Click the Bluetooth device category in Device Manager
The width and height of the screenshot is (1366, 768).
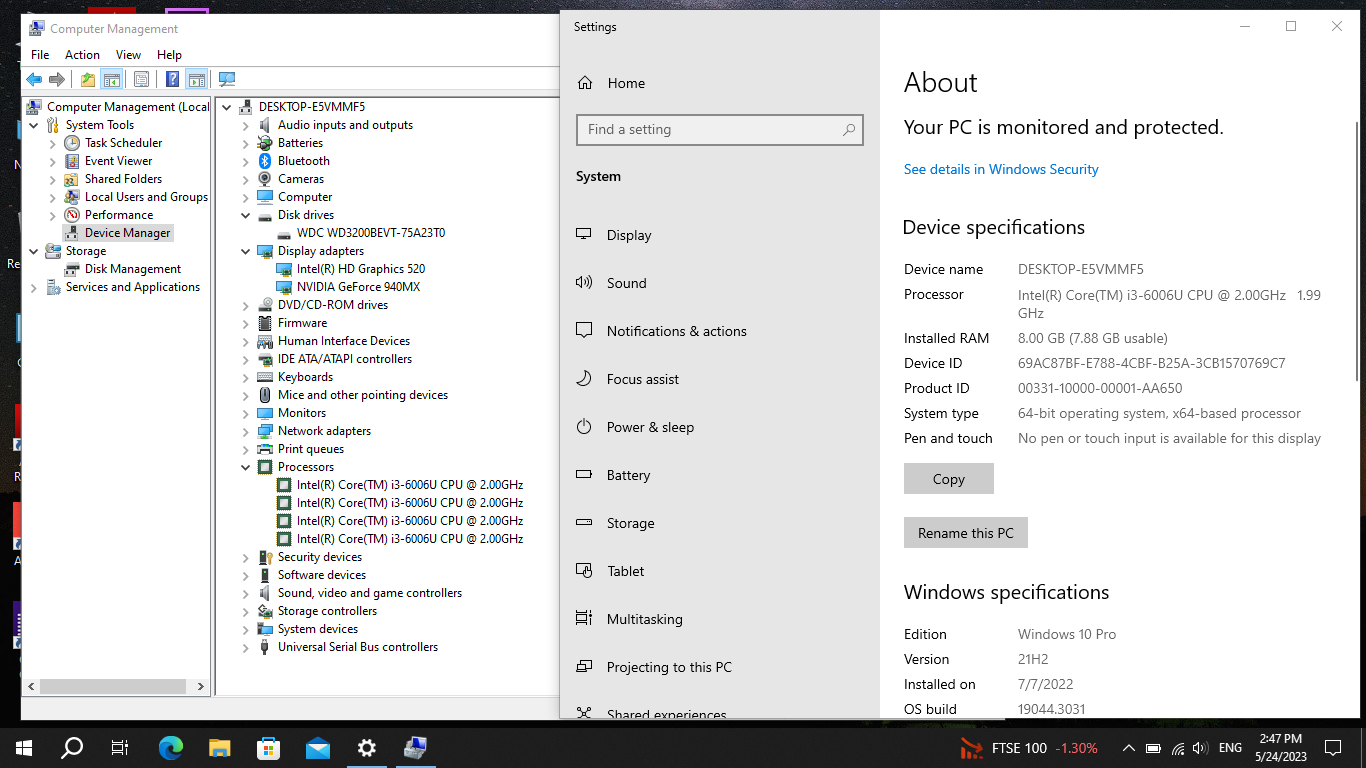[304, 161]
